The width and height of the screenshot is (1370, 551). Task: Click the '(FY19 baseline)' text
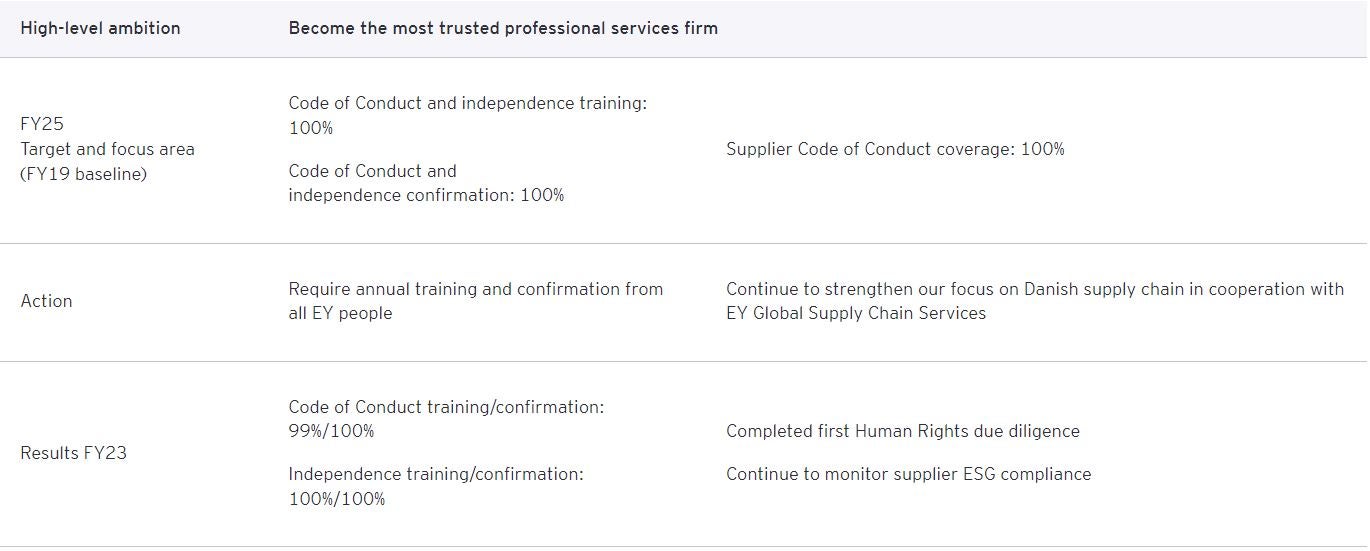pos(83,174)
